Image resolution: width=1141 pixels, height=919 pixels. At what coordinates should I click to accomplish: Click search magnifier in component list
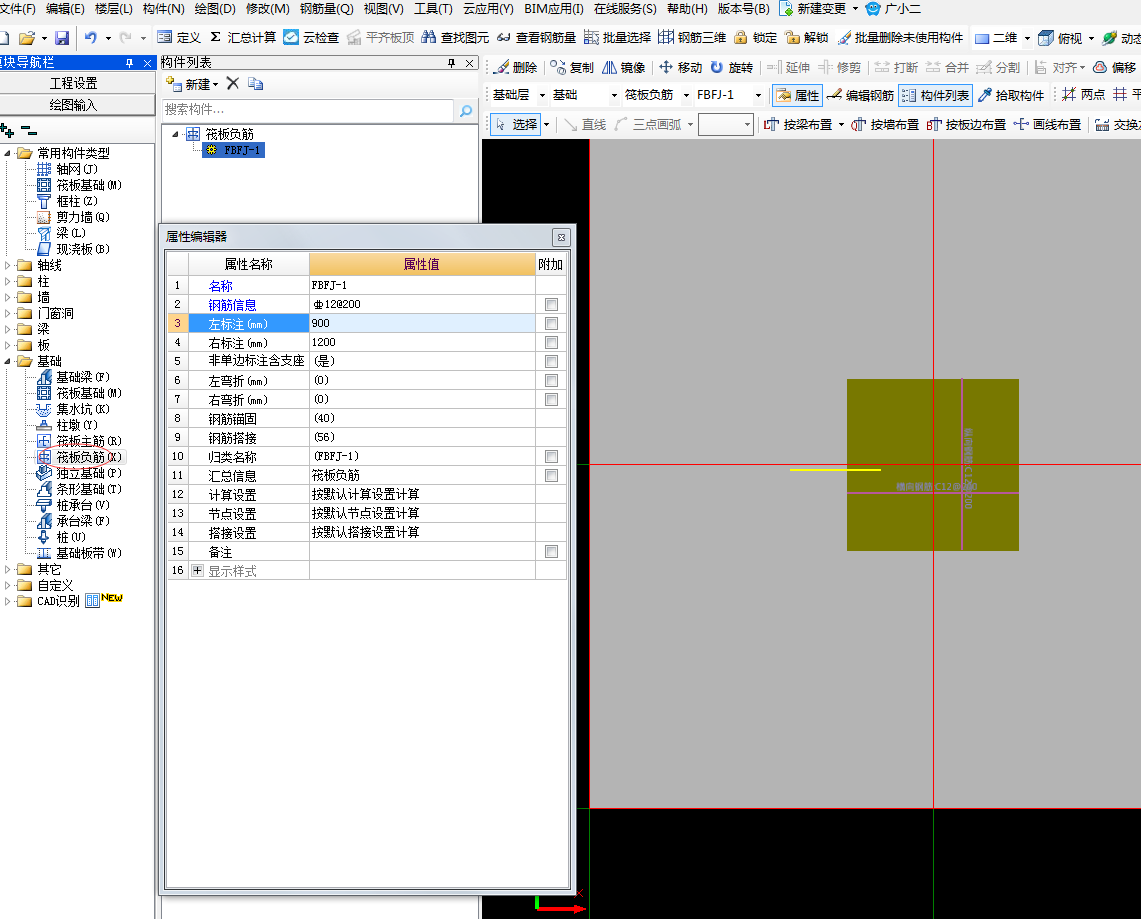coord(466,111)
